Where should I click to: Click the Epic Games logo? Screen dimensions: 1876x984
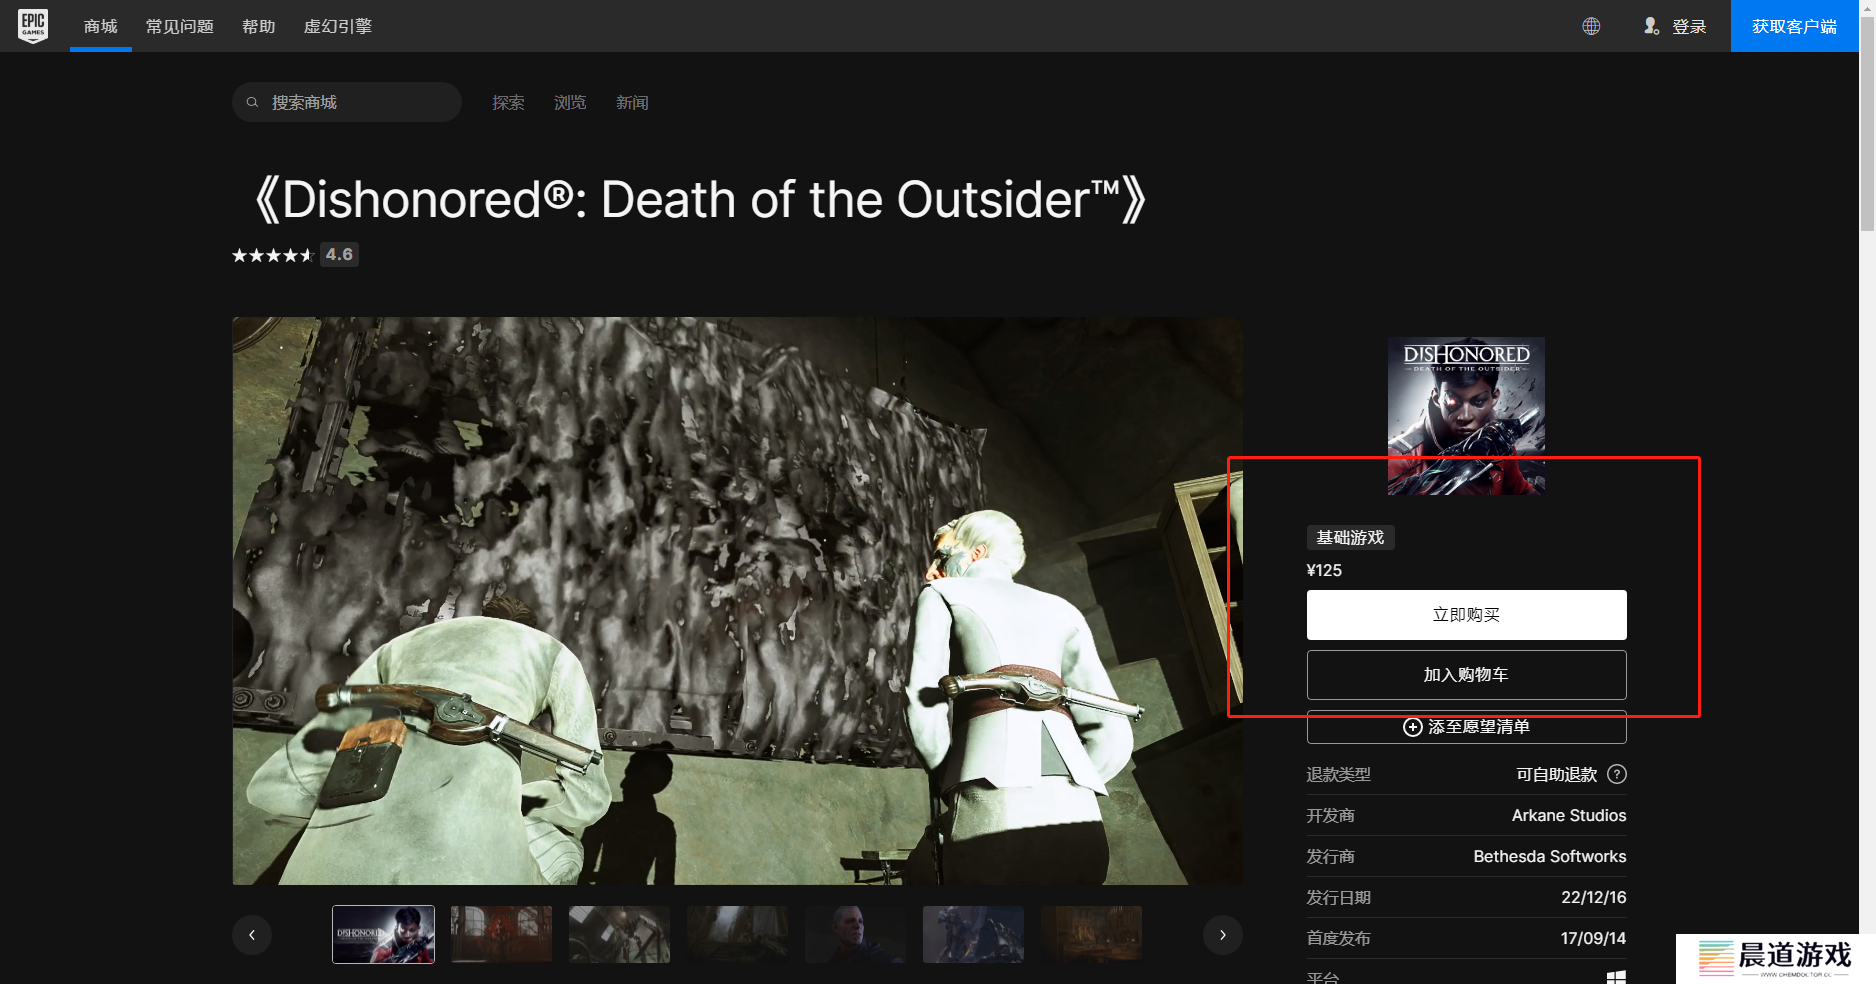[33, 26]
